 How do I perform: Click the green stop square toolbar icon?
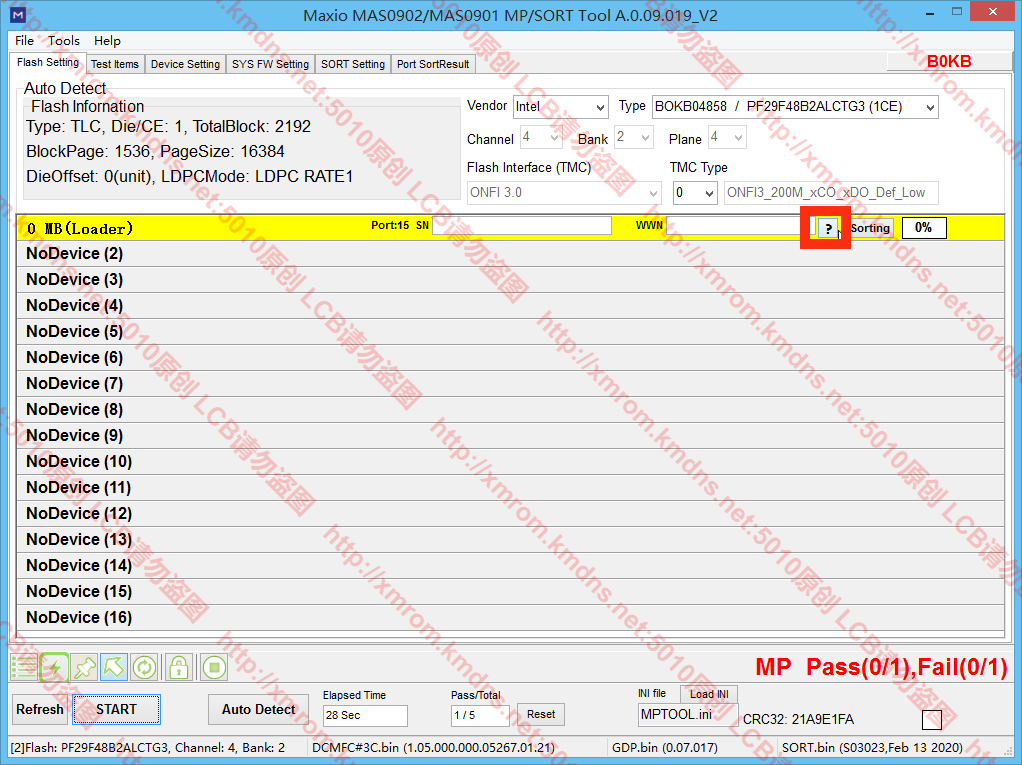213,667
